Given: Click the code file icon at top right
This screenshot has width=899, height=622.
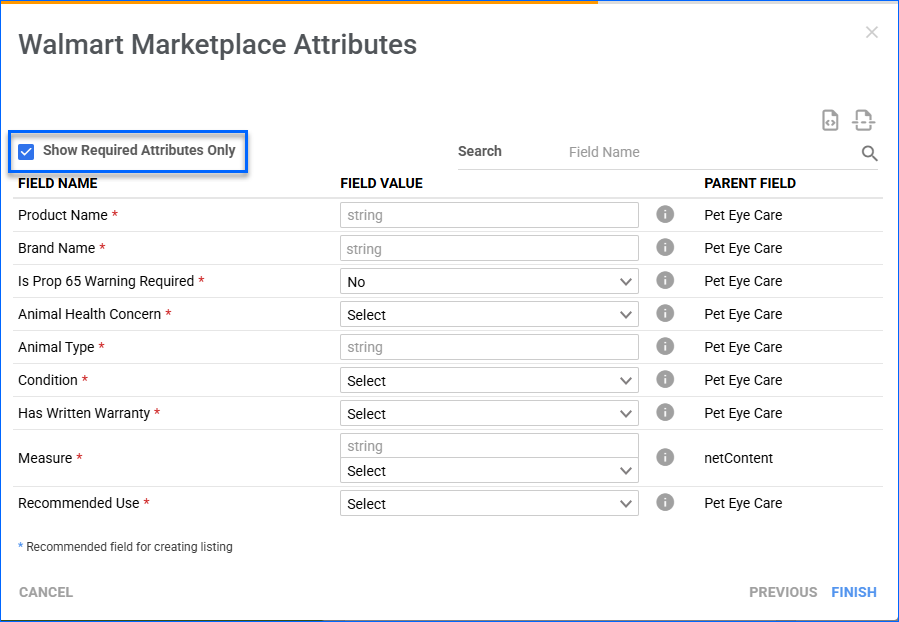Looking at the screenshot, I should 830,120.
